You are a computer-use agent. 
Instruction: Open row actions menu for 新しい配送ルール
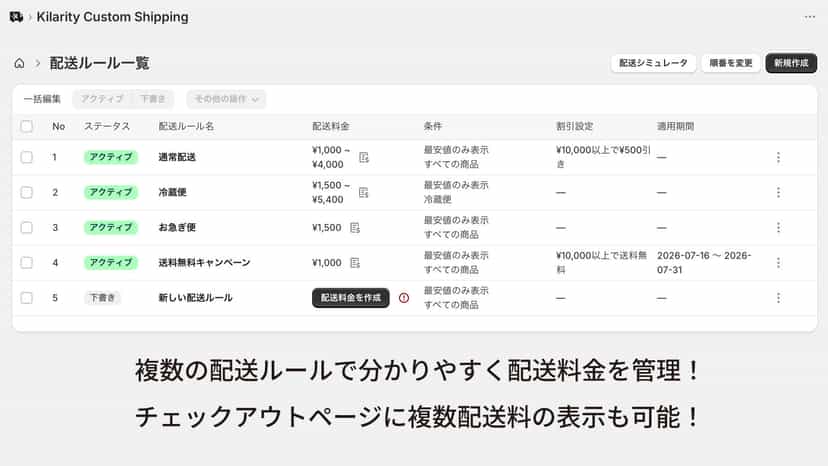pyautogui.click(x=778, y=298)
